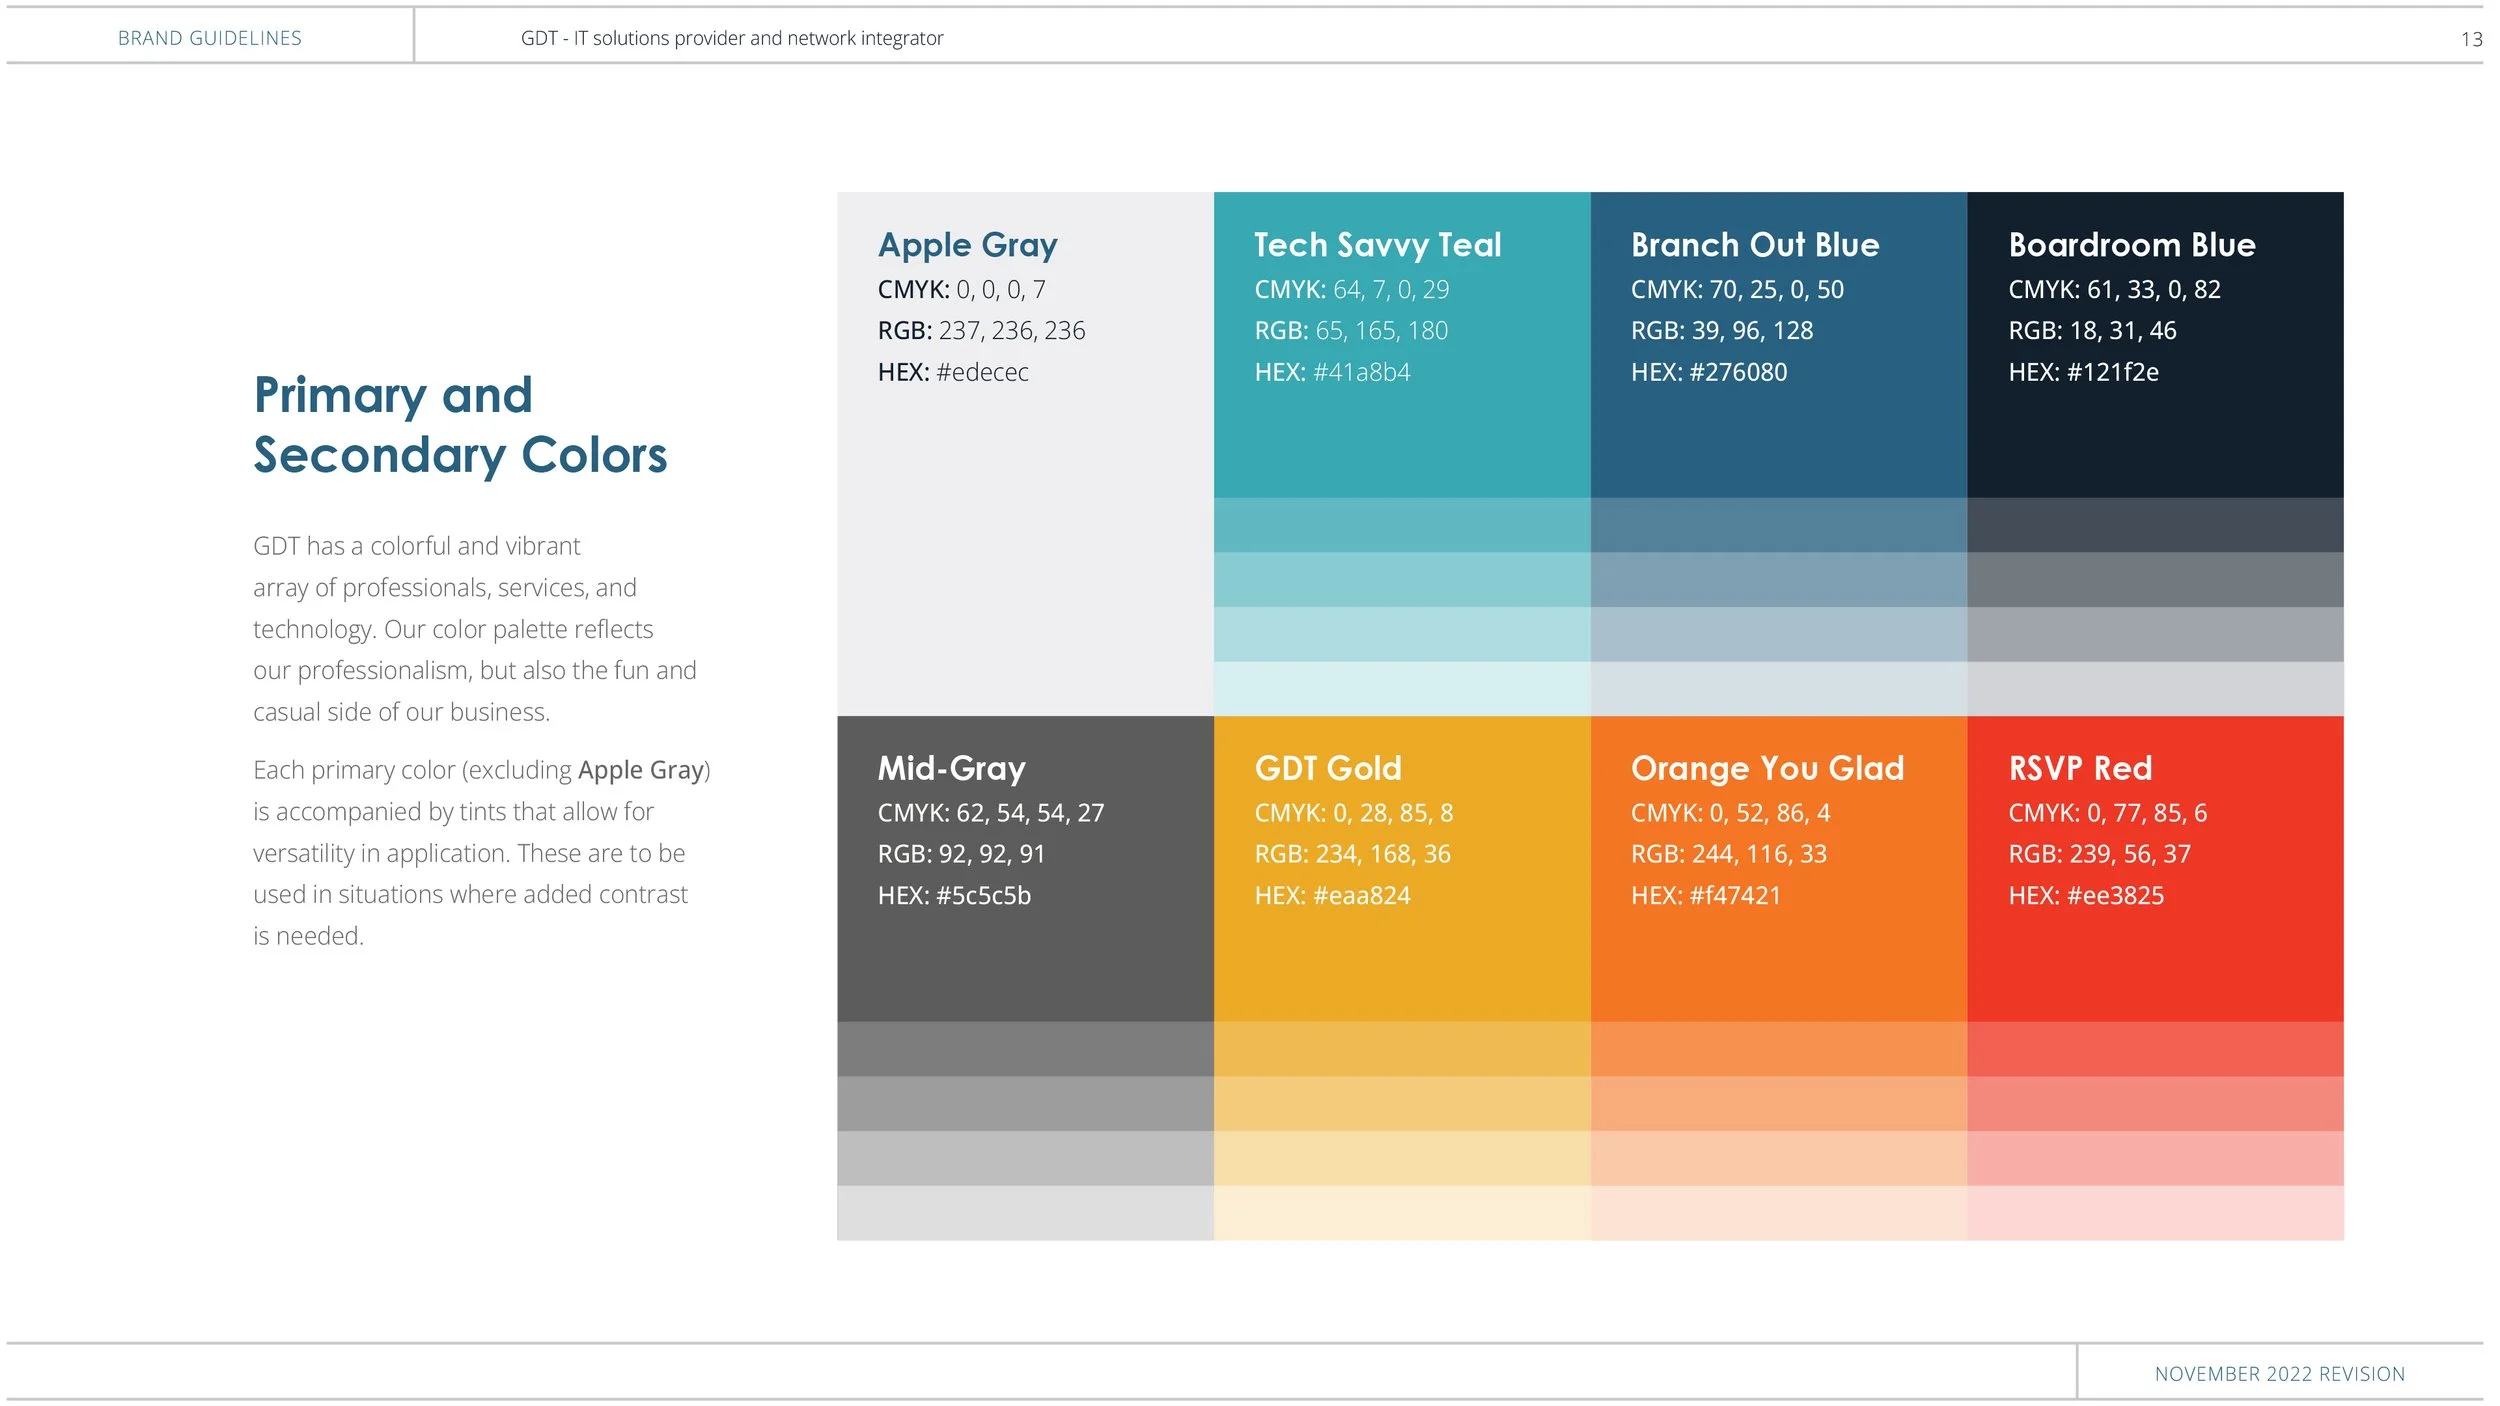Click the 'Tech Savvy Teal' heading
The height and width of the screenshot is (1406, 2500).
point(1378,245)
